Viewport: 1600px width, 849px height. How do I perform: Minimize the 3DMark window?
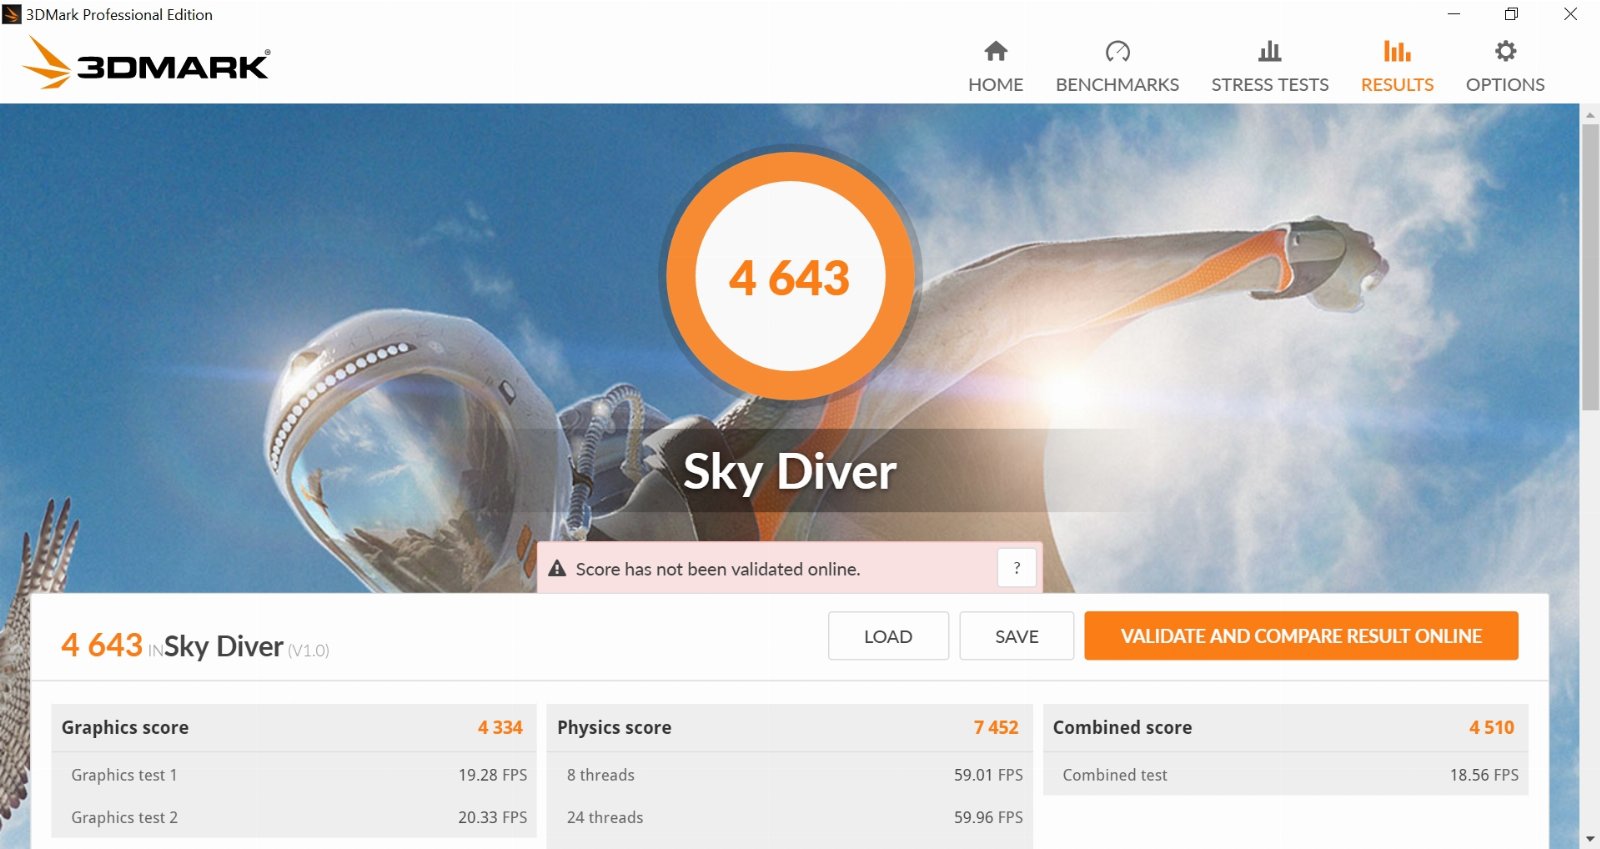(1454, 14)
